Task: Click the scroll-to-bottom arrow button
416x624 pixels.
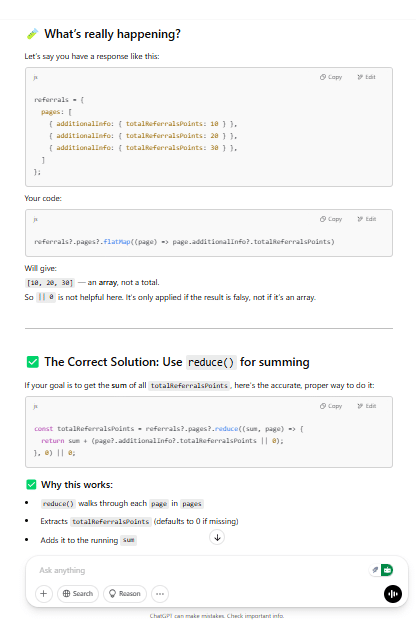Action: click(x=217, y=537)
